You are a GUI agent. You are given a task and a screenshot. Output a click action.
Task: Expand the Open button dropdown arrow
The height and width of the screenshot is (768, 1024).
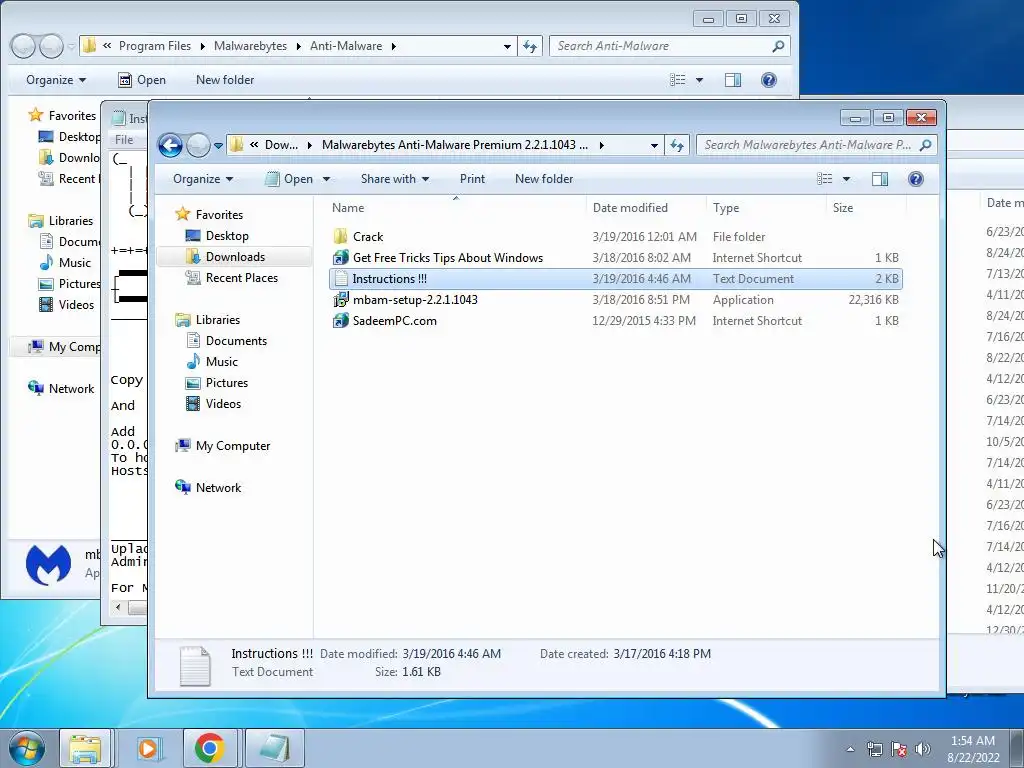[x=327, y=179]
